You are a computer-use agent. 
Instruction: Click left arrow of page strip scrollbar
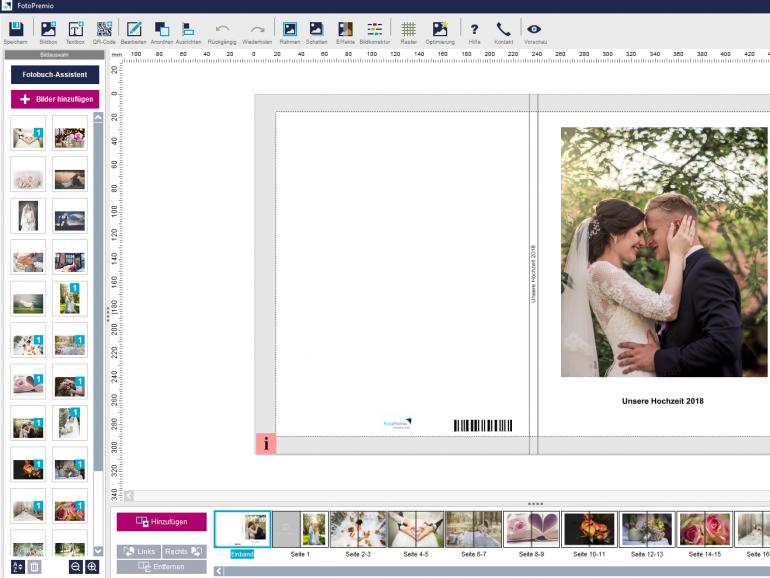pyautogui.click(x=219, y=571)
